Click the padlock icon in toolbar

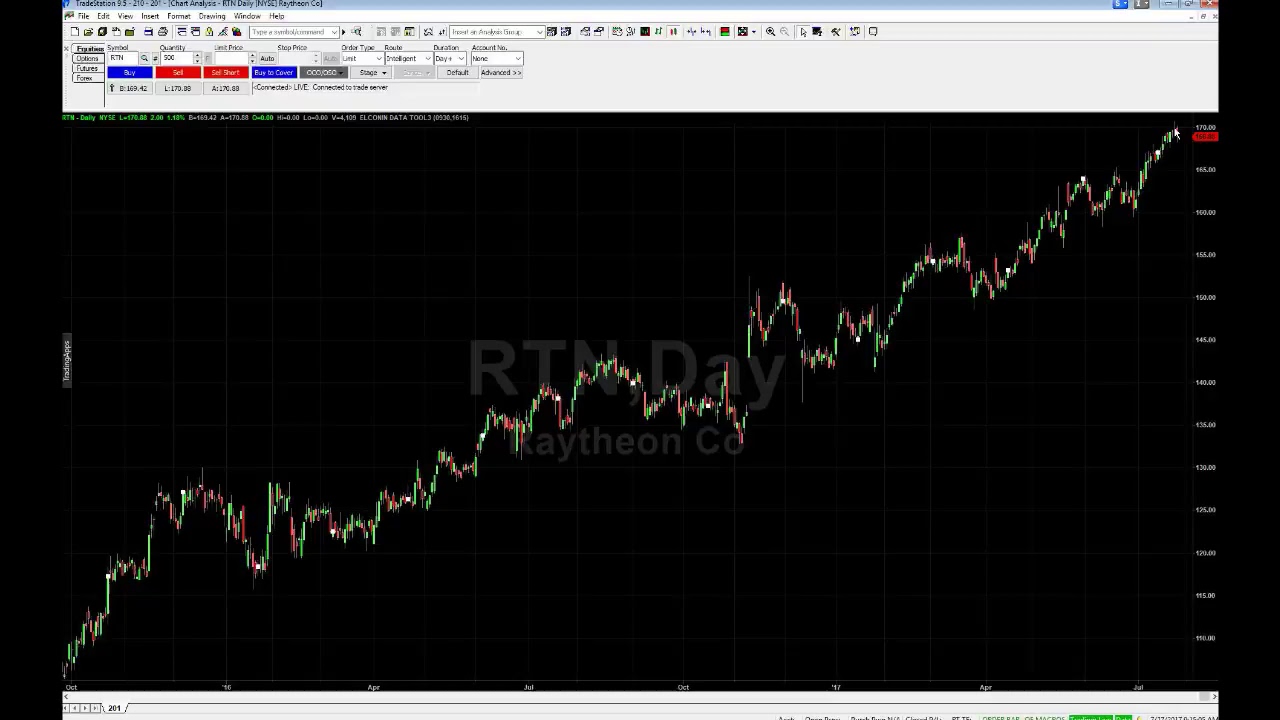[x=209, y=32]
